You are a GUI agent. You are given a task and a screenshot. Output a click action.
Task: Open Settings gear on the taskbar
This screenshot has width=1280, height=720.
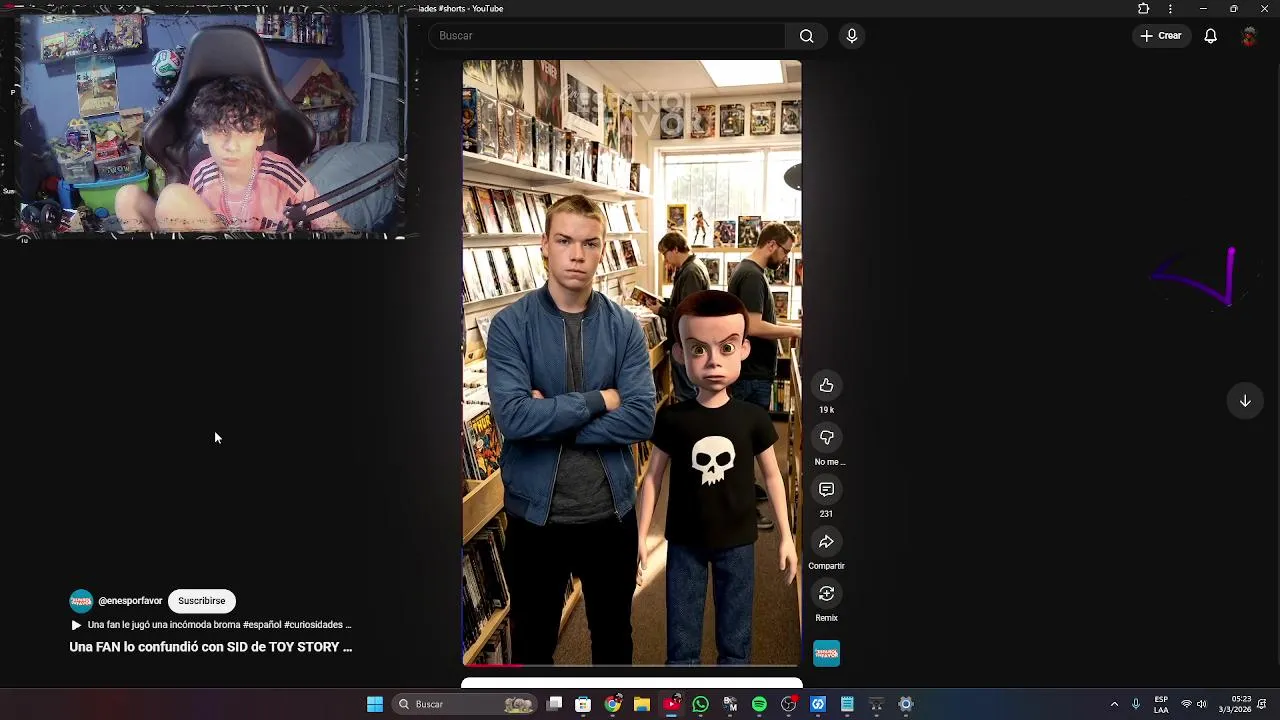point(906,704)
